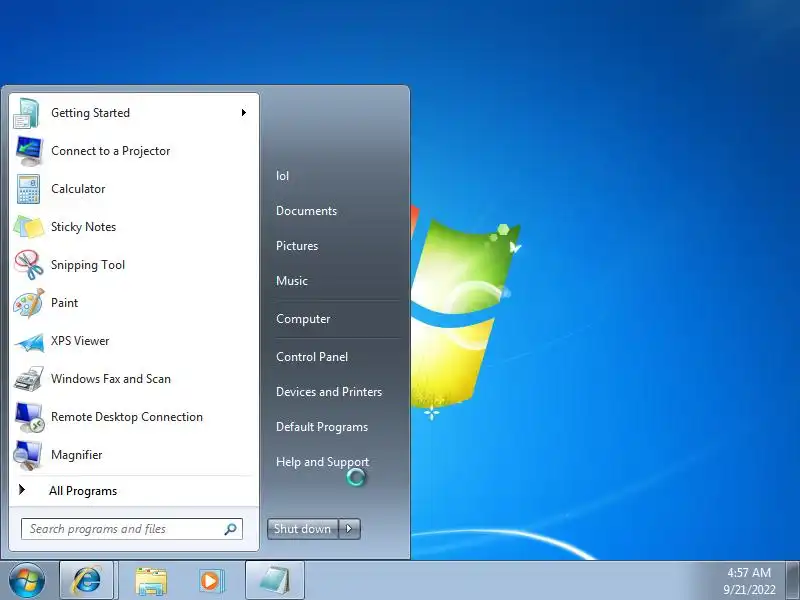Open Devices and Printers
The height and width of the screenshot is (600, 800).
[329, 392]
